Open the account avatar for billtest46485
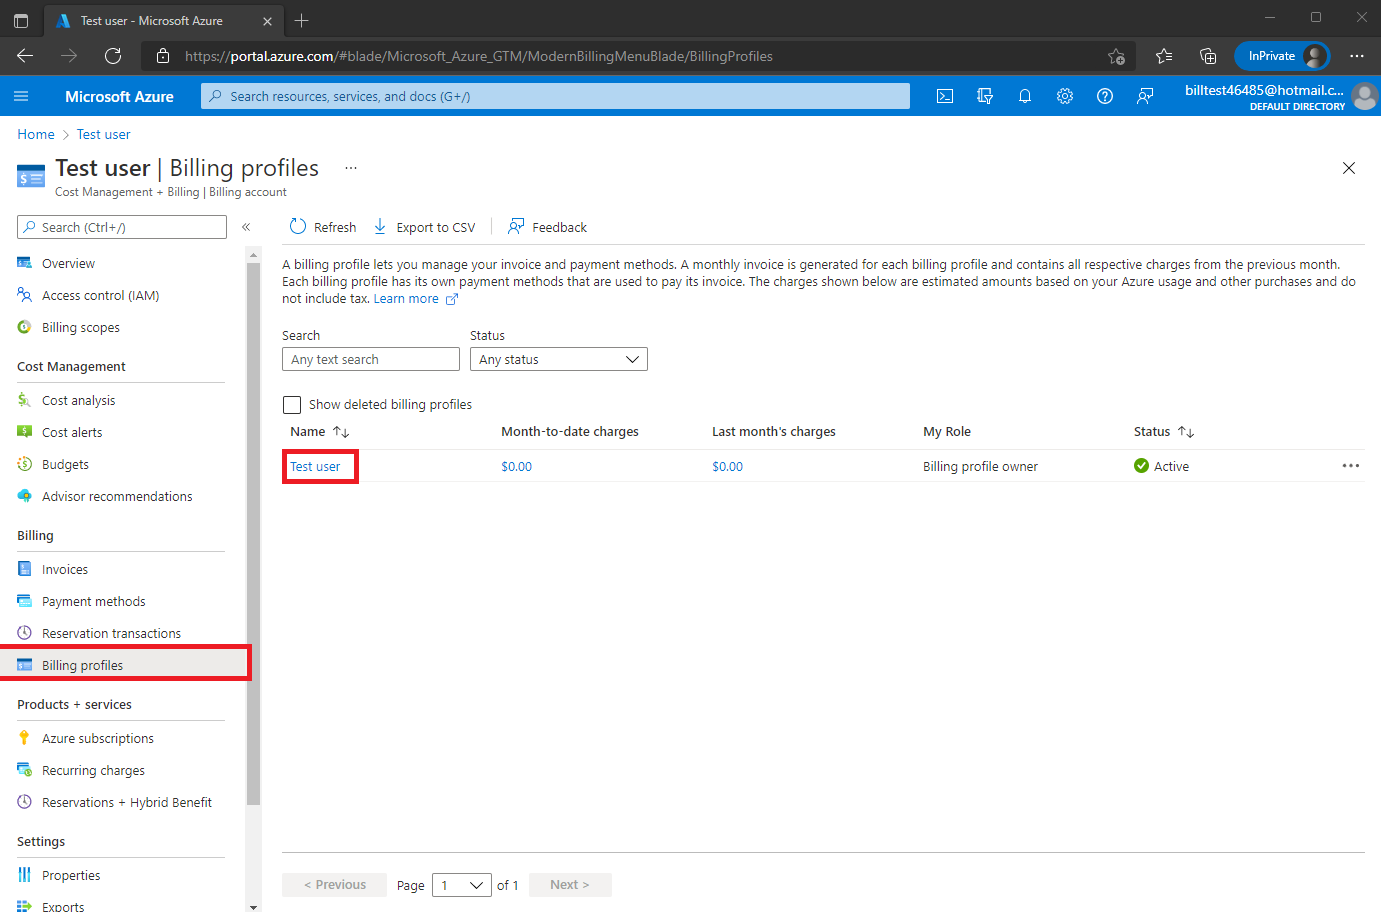Viewport: 1381px width, 912px height. (1364, 96)
